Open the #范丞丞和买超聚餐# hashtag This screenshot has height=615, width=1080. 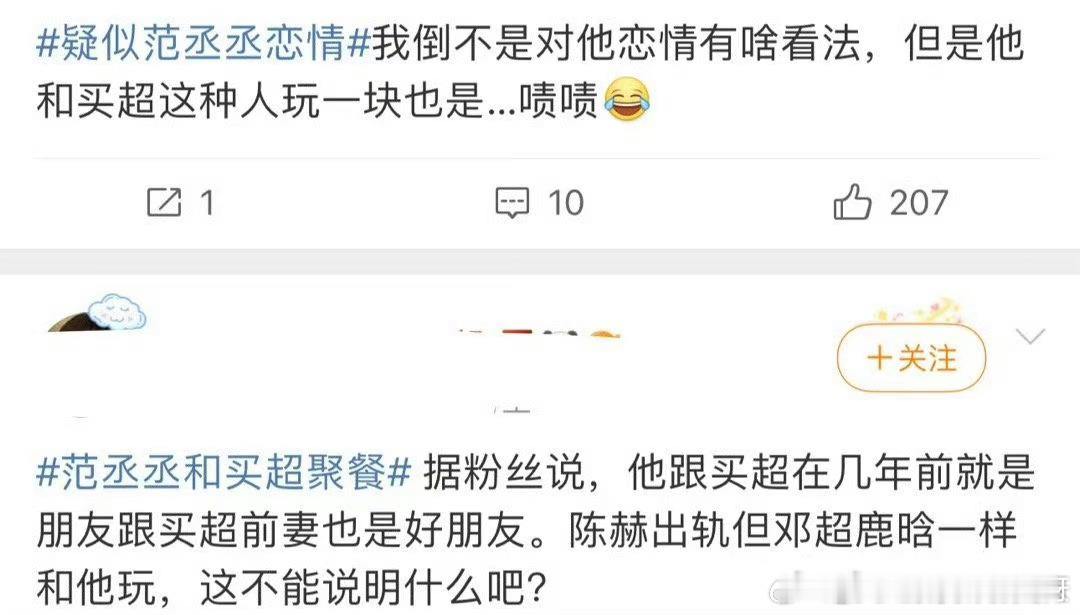(x=224, y=472)
